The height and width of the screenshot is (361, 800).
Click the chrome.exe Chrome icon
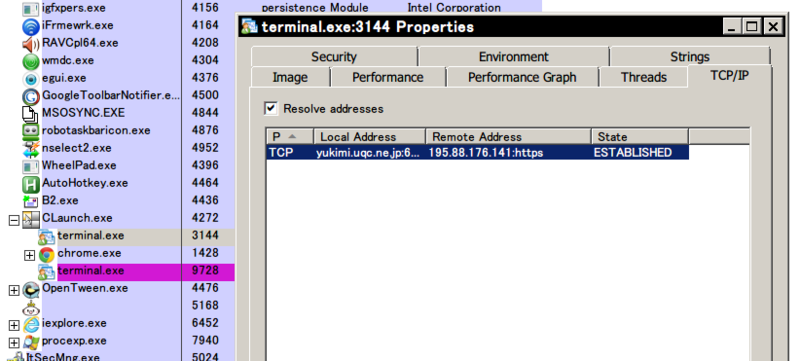point(46,254)
